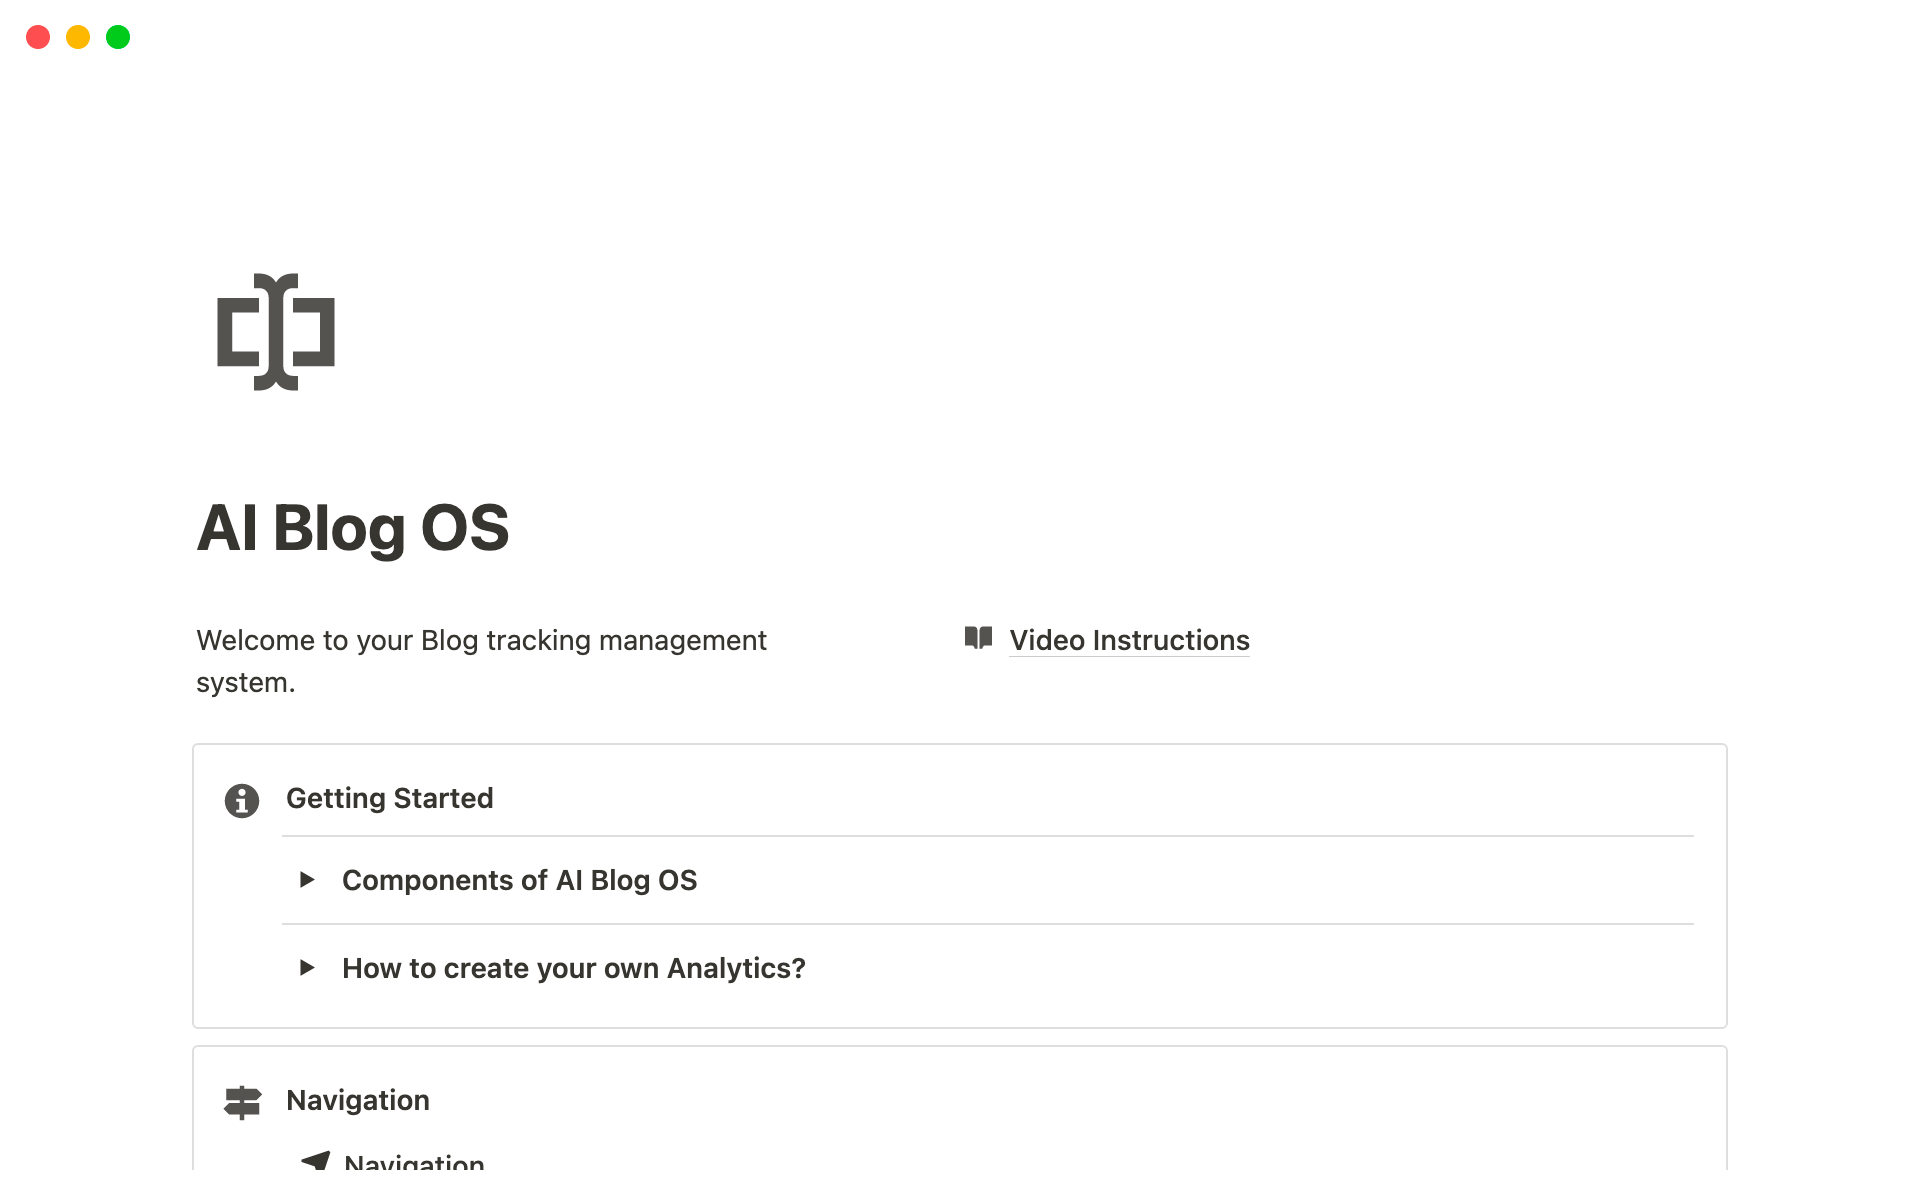Open the Navigation link below the callout heading
The image size is (1920, 1200).
pos(414,1162)
